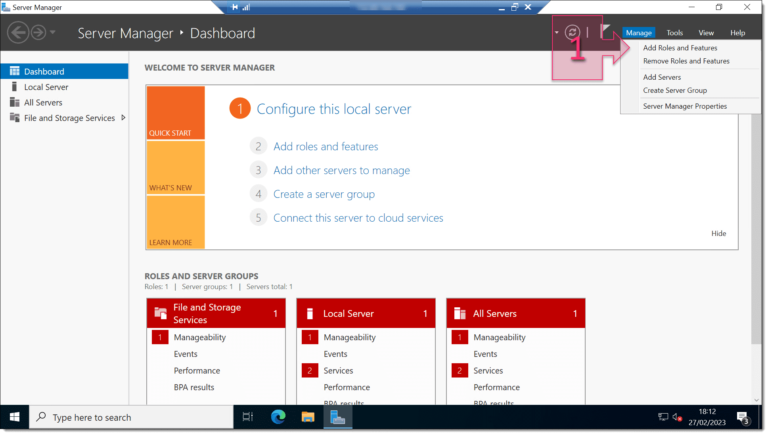This screenshot has height=435, width=768.
Task: Click the dashboard vertical scrollbar
Action: [756, 227]
